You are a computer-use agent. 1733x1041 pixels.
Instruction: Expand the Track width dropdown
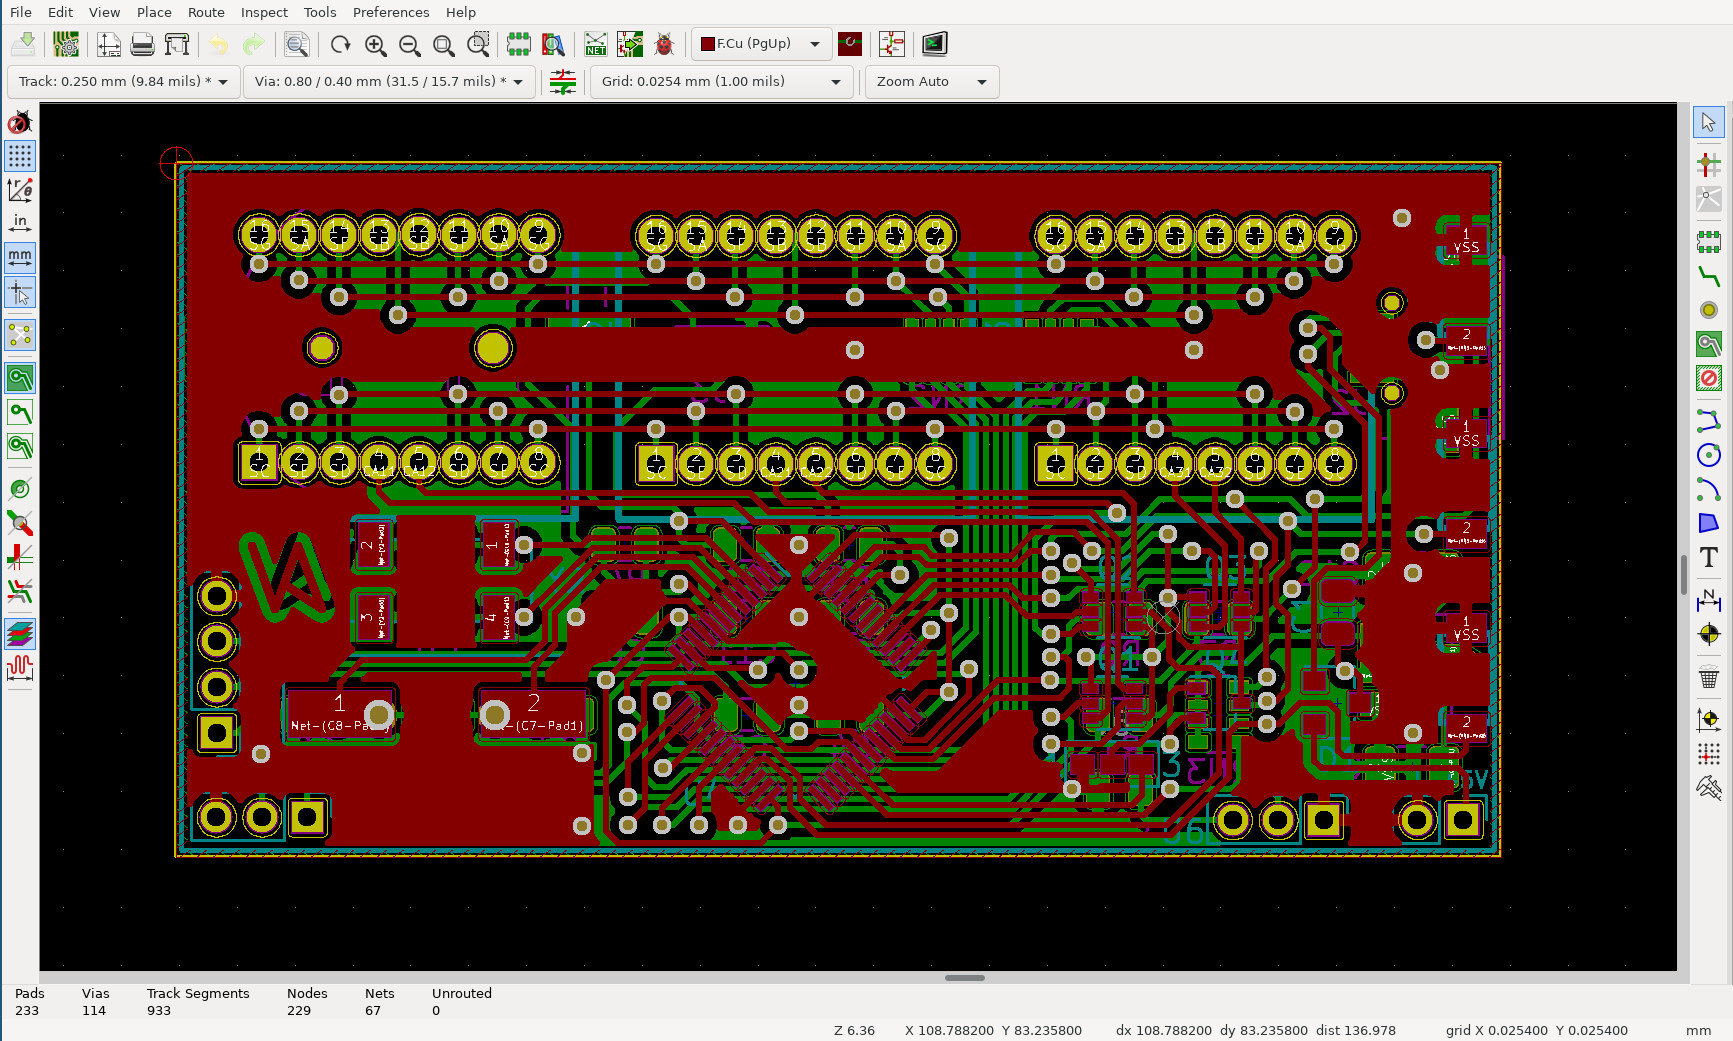[x=222, y=82]
